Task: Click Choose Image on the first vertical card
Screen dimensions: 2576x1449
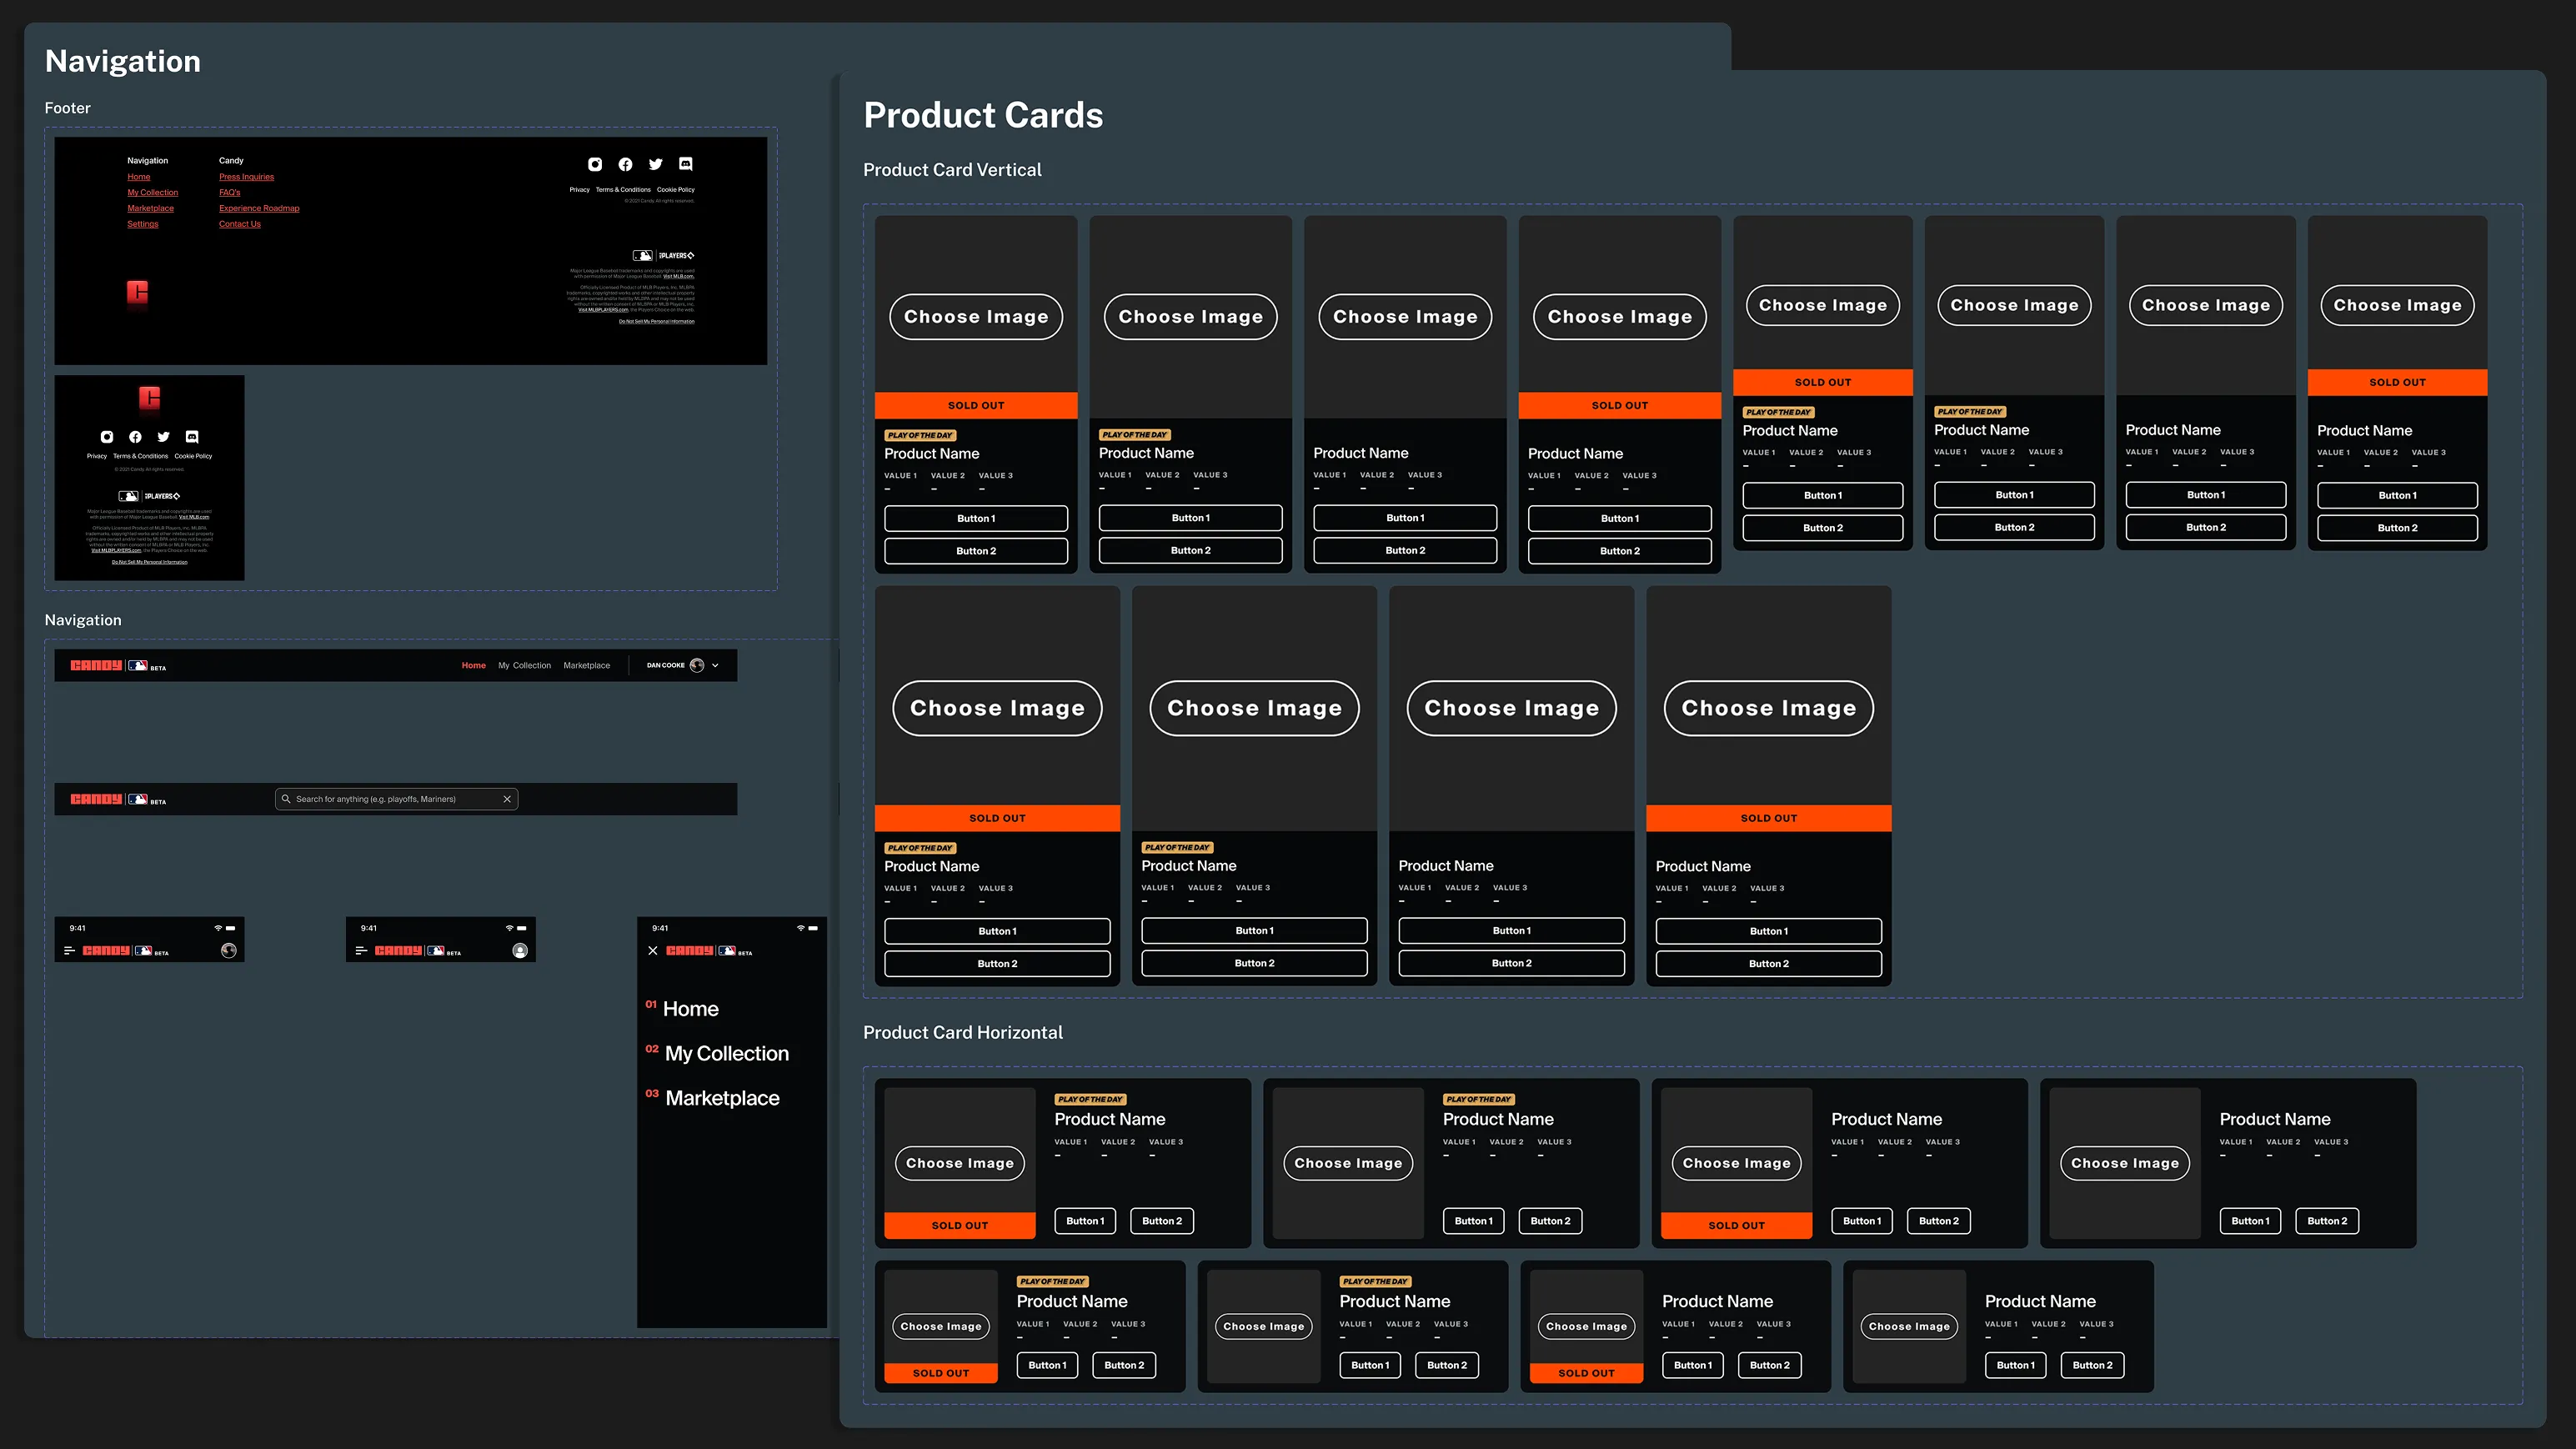Action: tap(976, 316)
